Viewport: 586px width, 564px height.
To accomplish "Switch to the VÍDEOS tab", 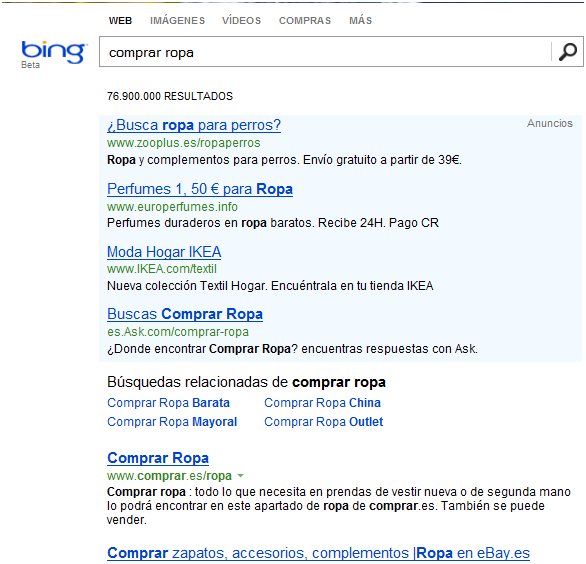I will (241, 21).
